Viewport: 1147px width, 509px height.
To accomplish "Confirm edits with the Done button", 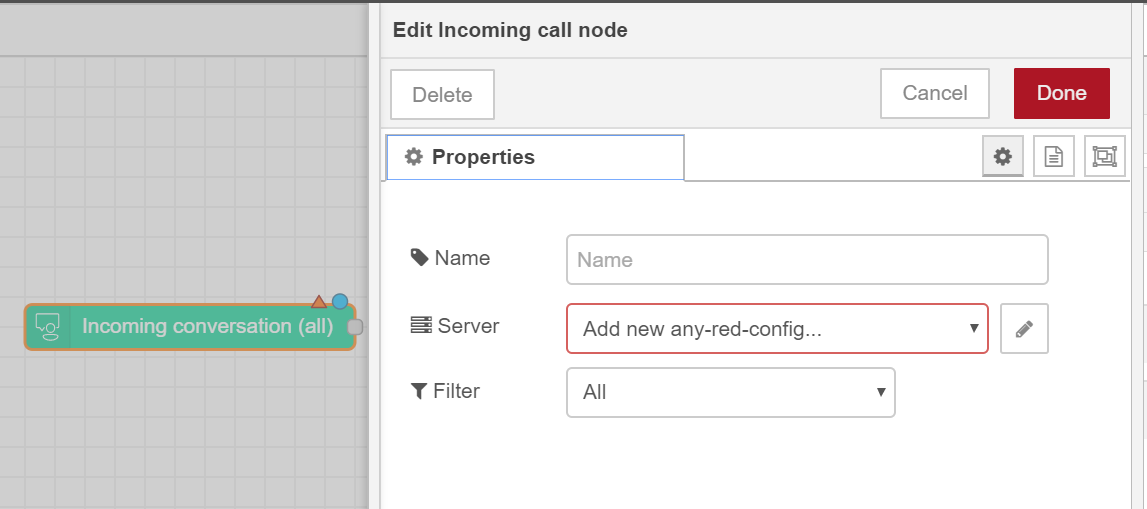I will click(1061, 94).
